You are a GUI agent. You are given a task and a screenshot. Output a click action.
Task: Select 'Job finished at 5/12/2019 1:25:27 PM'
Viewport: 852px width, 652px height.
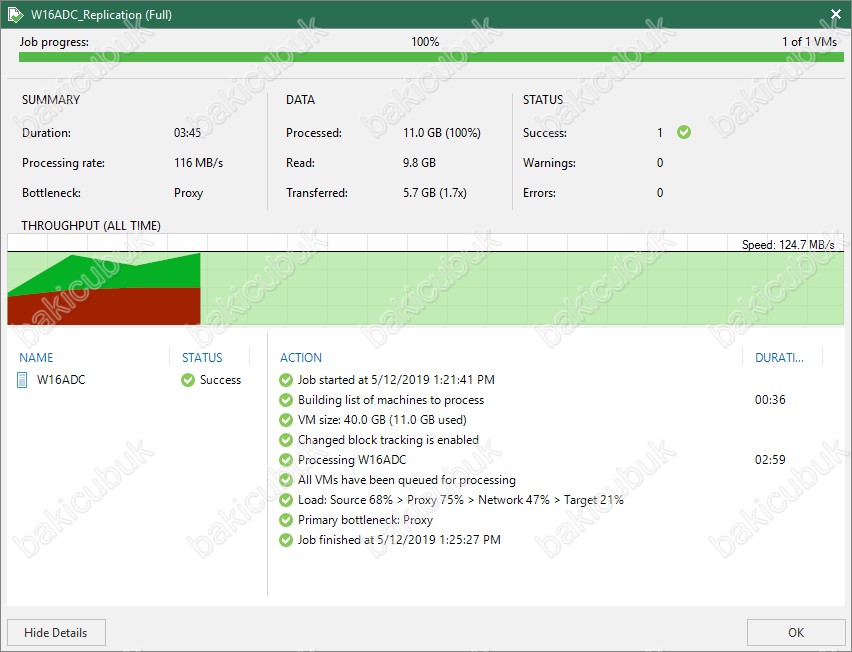399,540
